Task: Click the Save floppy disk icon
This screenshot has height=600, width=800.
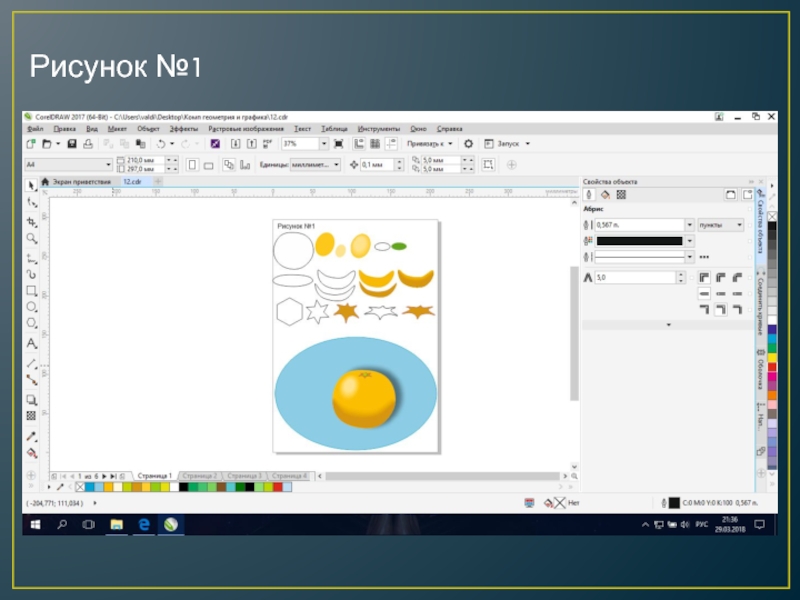Action: [72, 144]
